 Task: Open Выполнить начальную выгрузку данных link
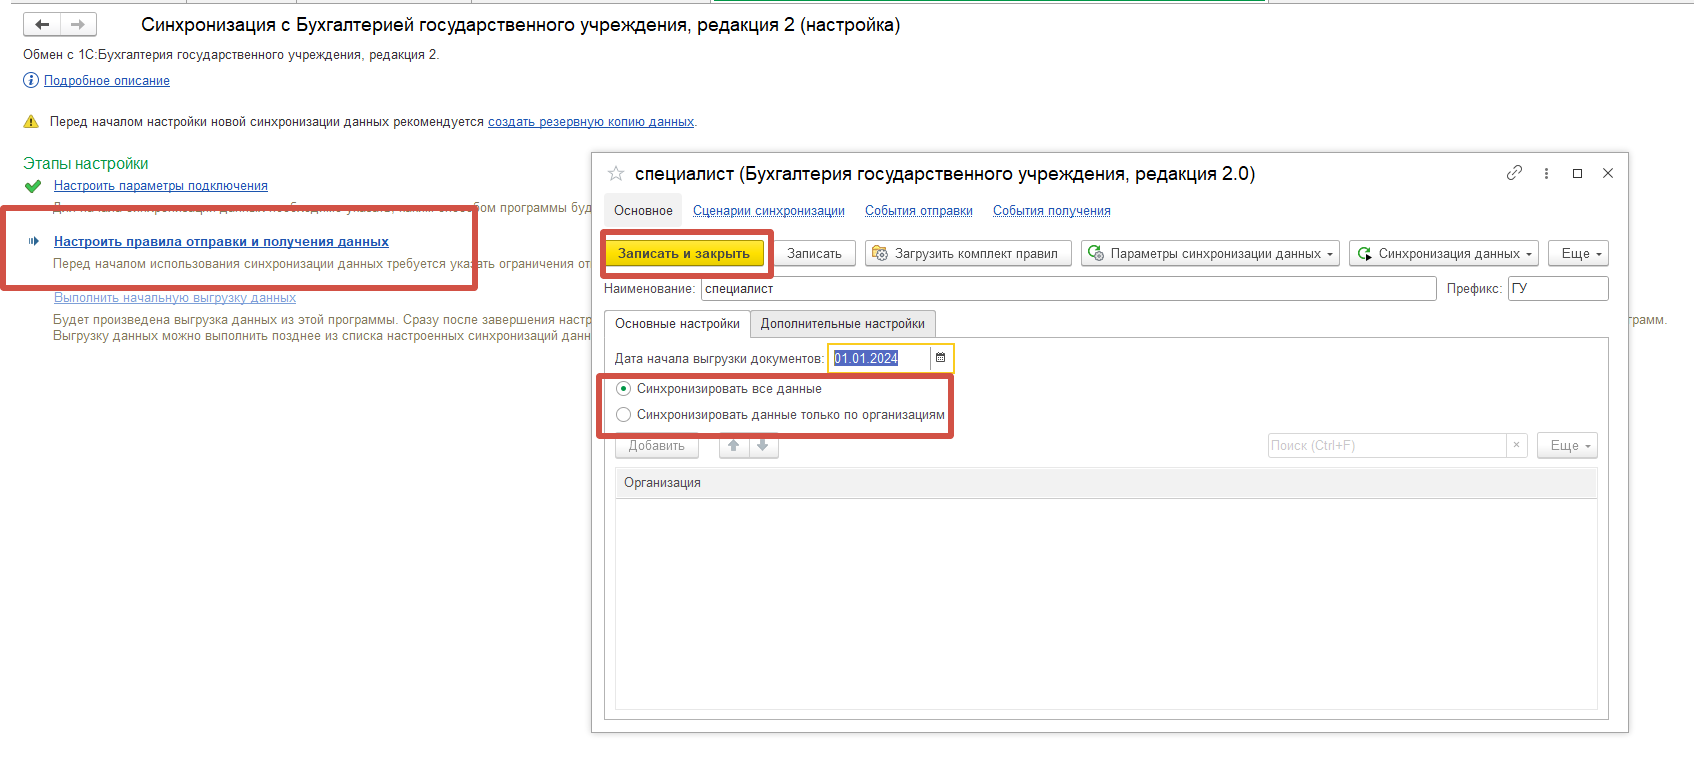(175, 298)
